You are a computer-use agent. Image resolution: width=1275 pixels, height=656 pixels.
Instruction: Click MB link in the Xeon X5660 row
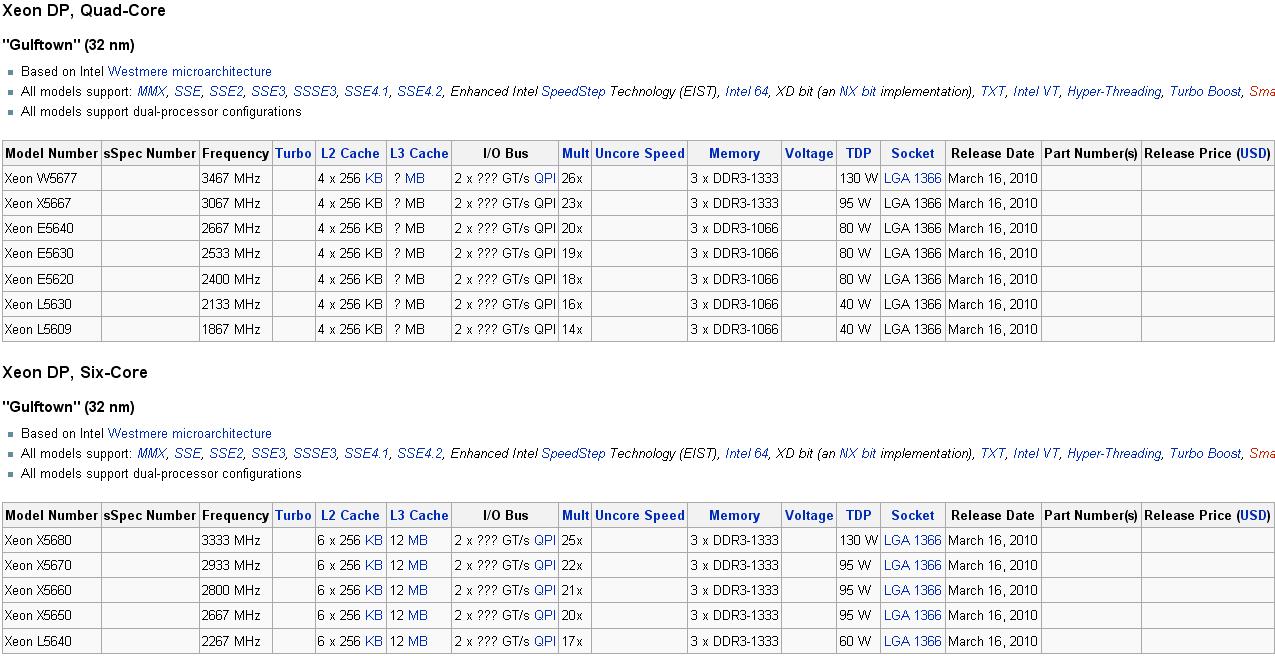pos(418,591)
